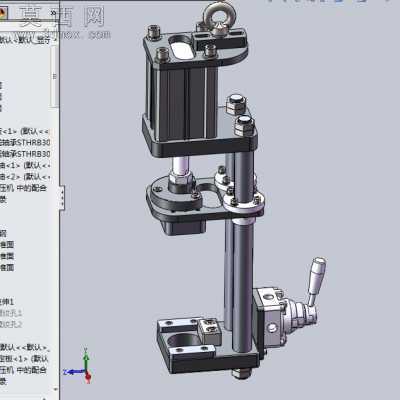Select feature row ending '伸1'
400x400 pixels.
pos(7,302)
